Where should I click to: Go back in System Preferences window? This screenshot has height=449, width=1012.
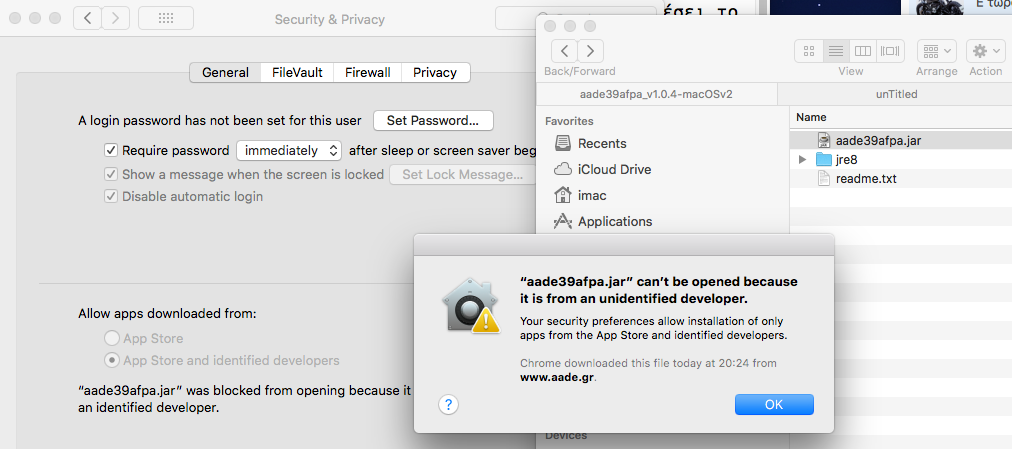click(x=87, y=18)
